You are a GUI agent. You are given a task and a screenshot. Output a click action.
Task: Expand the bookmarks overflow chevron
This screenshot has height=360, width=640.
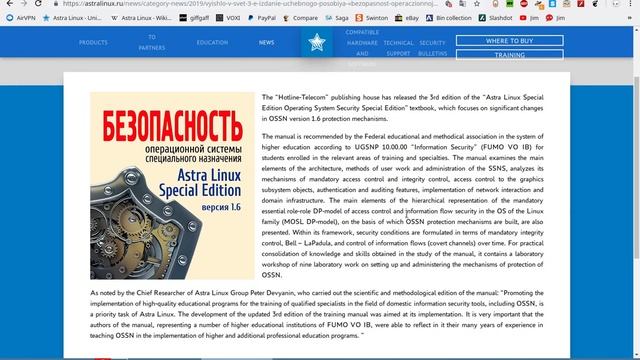[x=630, y=18]
